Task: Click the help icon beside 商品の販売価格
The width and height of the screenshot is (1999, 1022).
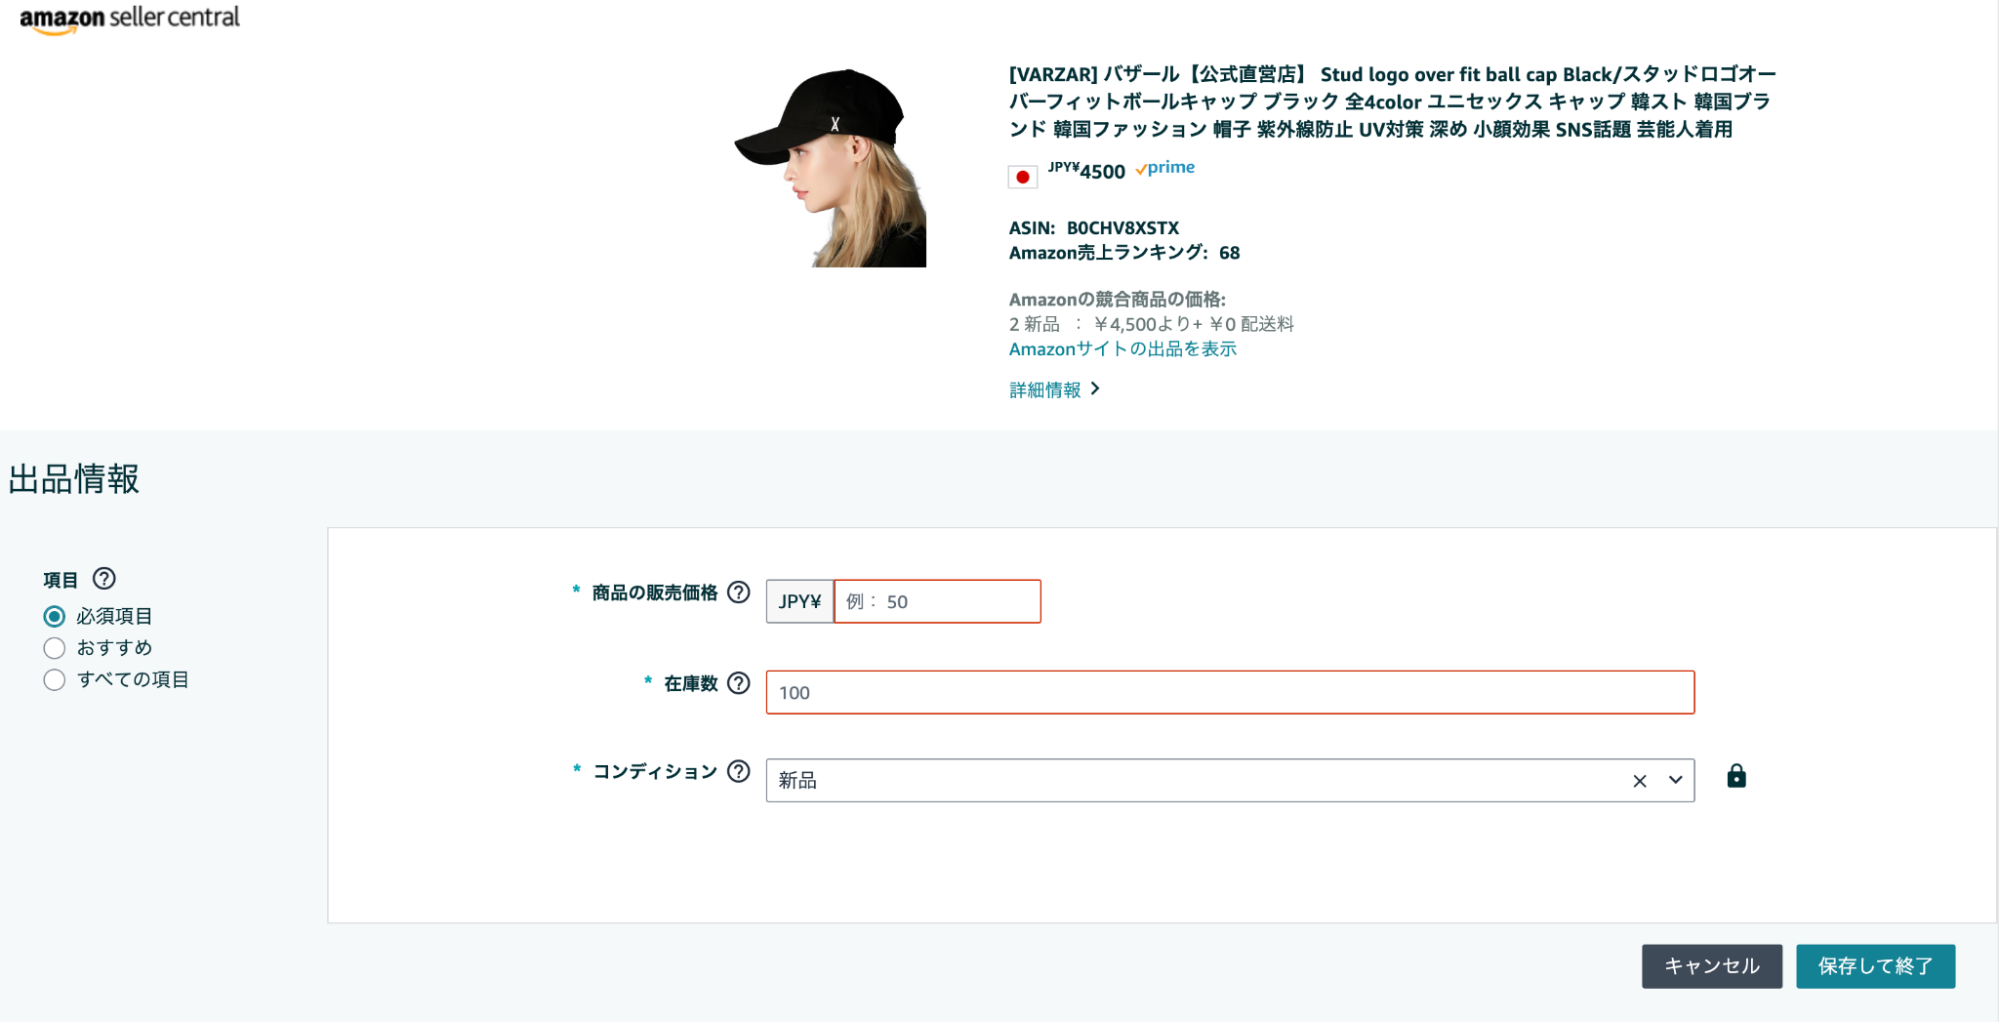Action: pos(738,592)
